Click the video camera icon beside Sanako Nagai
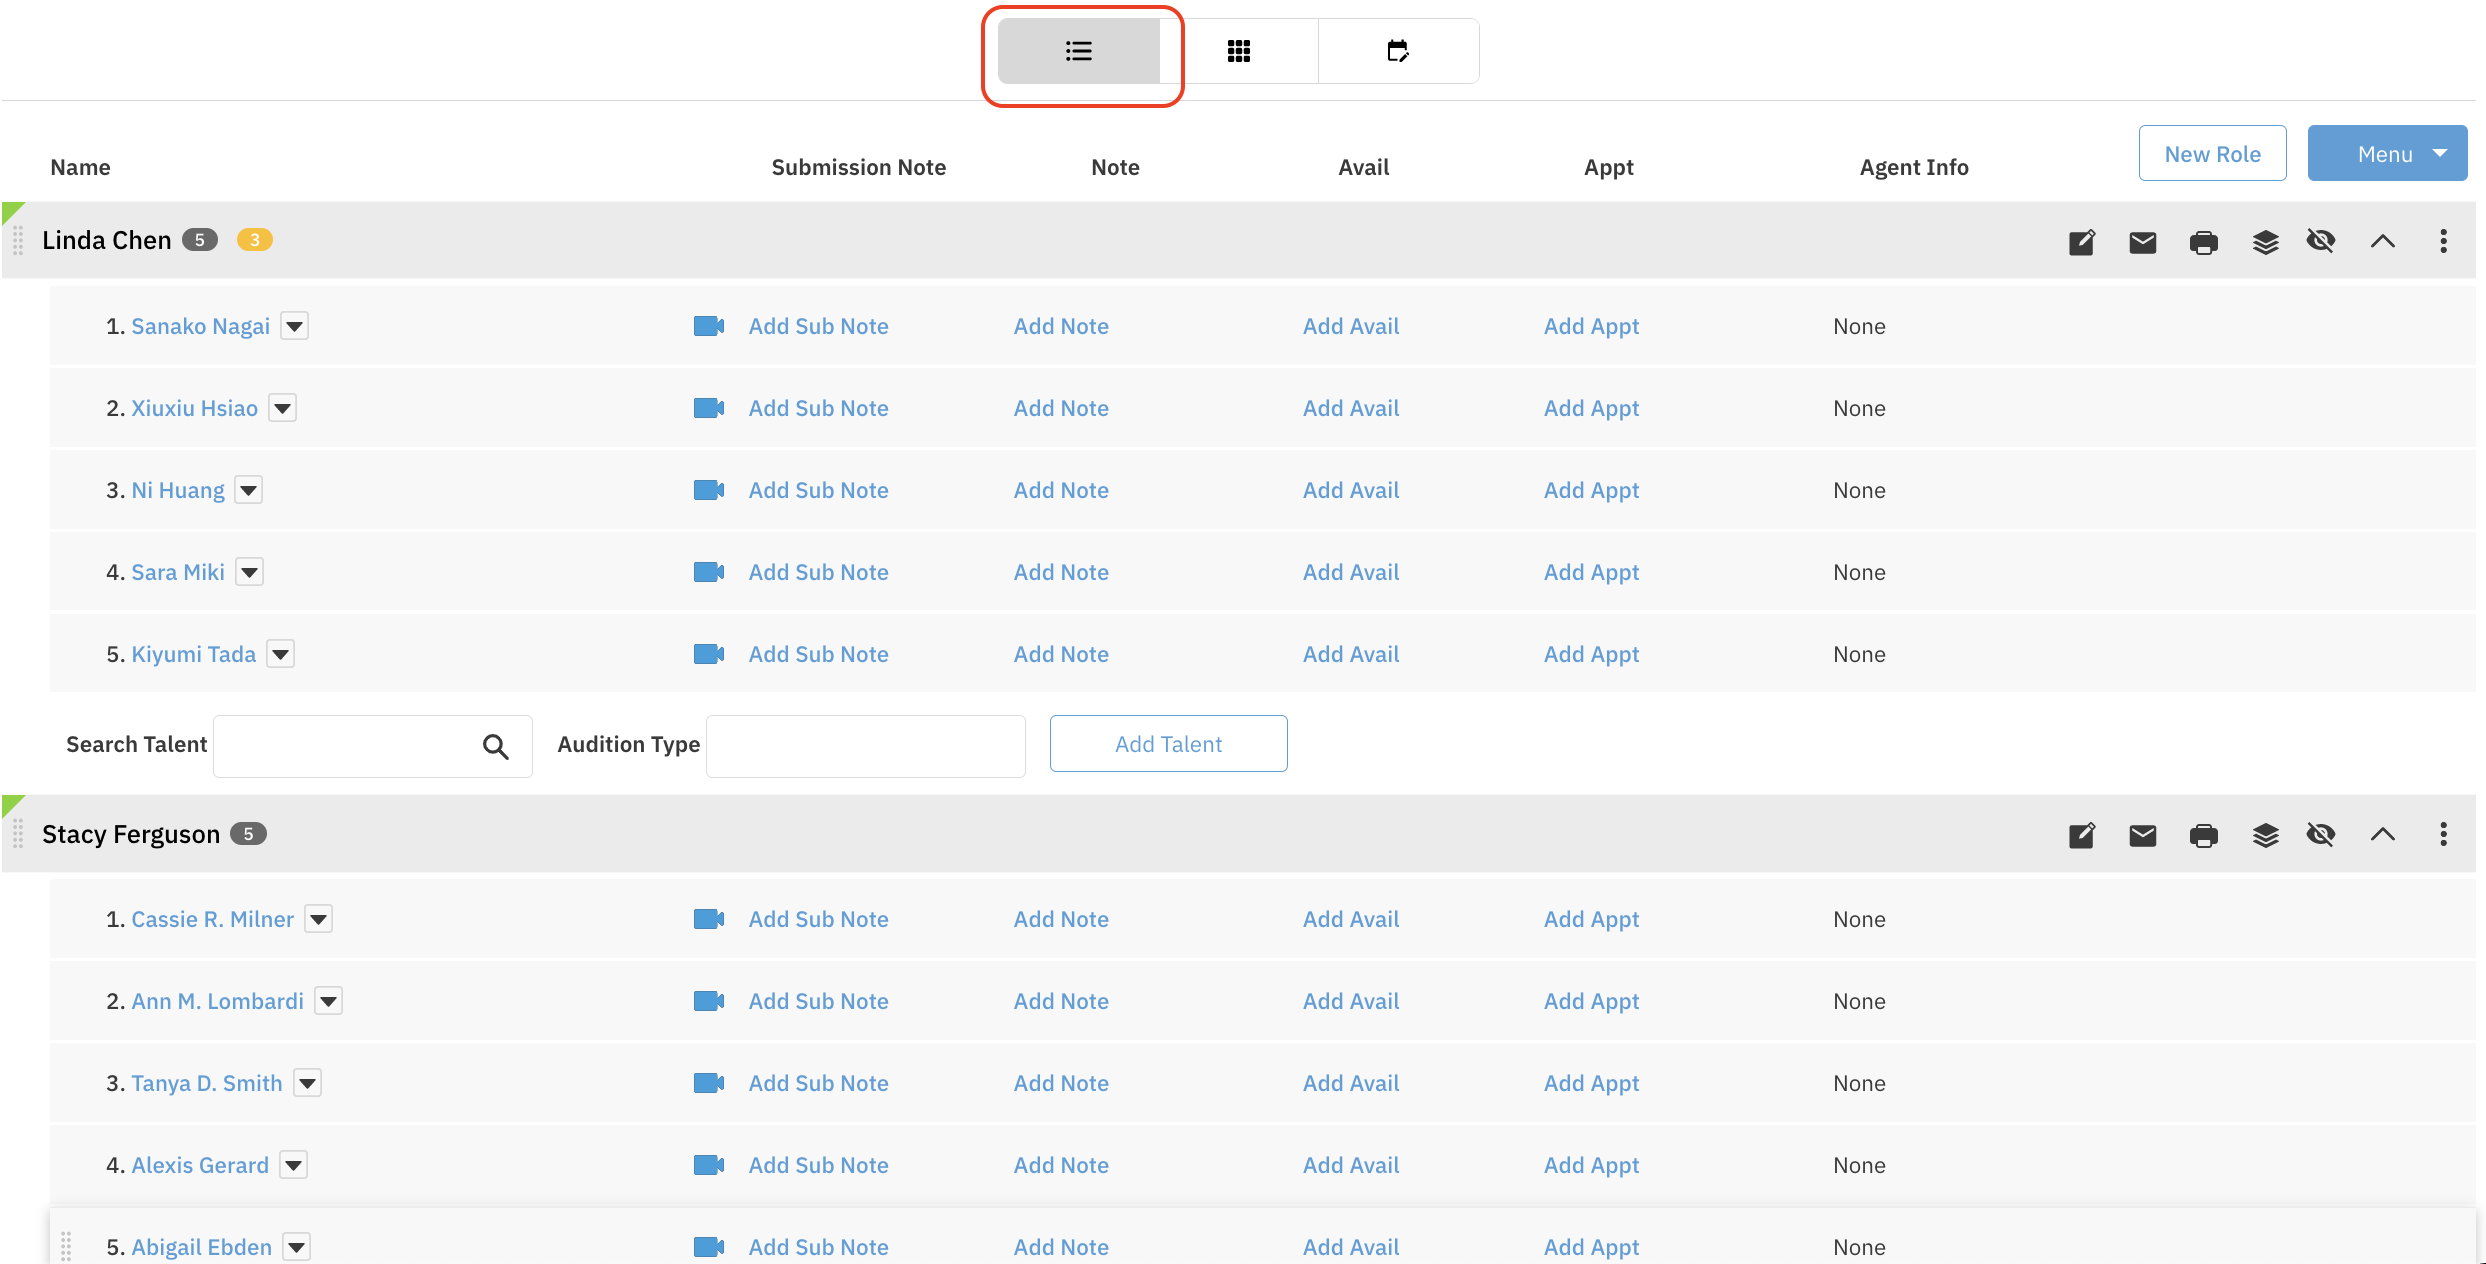The image size is (2486, 1264). pyautogui.click(x=708, y=326)
